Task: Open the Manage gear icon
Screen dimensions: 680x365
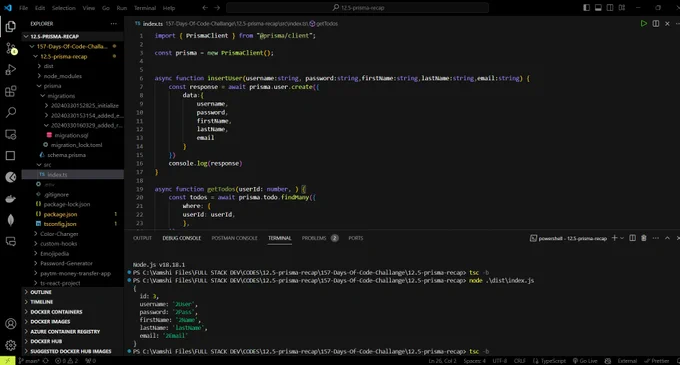Action: (11, 345)
